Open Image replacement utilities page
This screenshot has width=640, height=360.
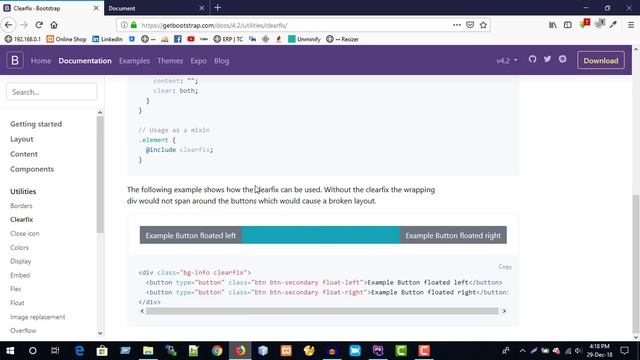coord(38,317)
